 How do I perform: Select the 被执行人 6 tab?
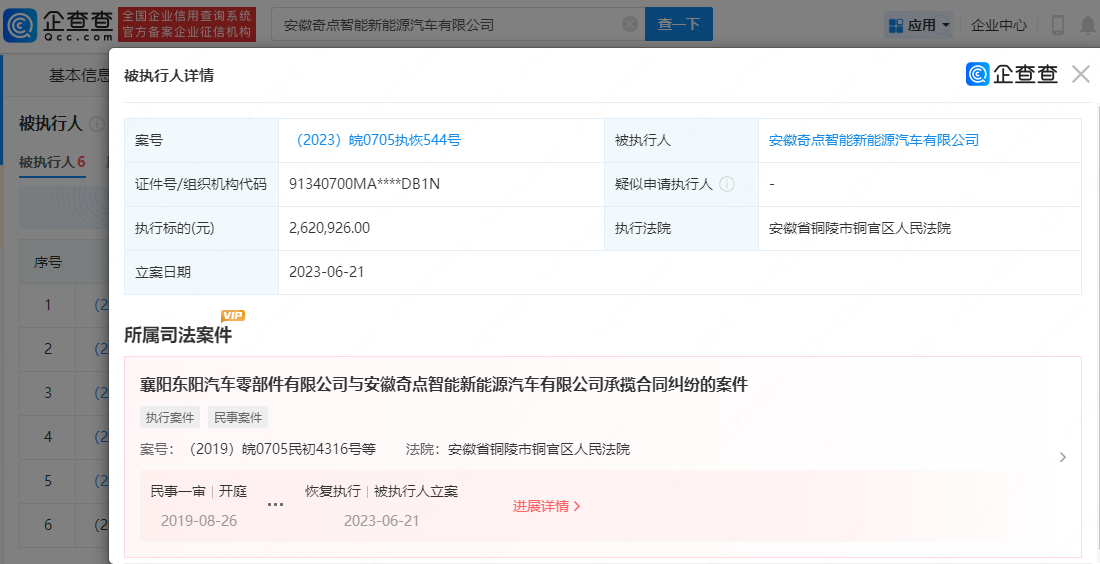52,162
